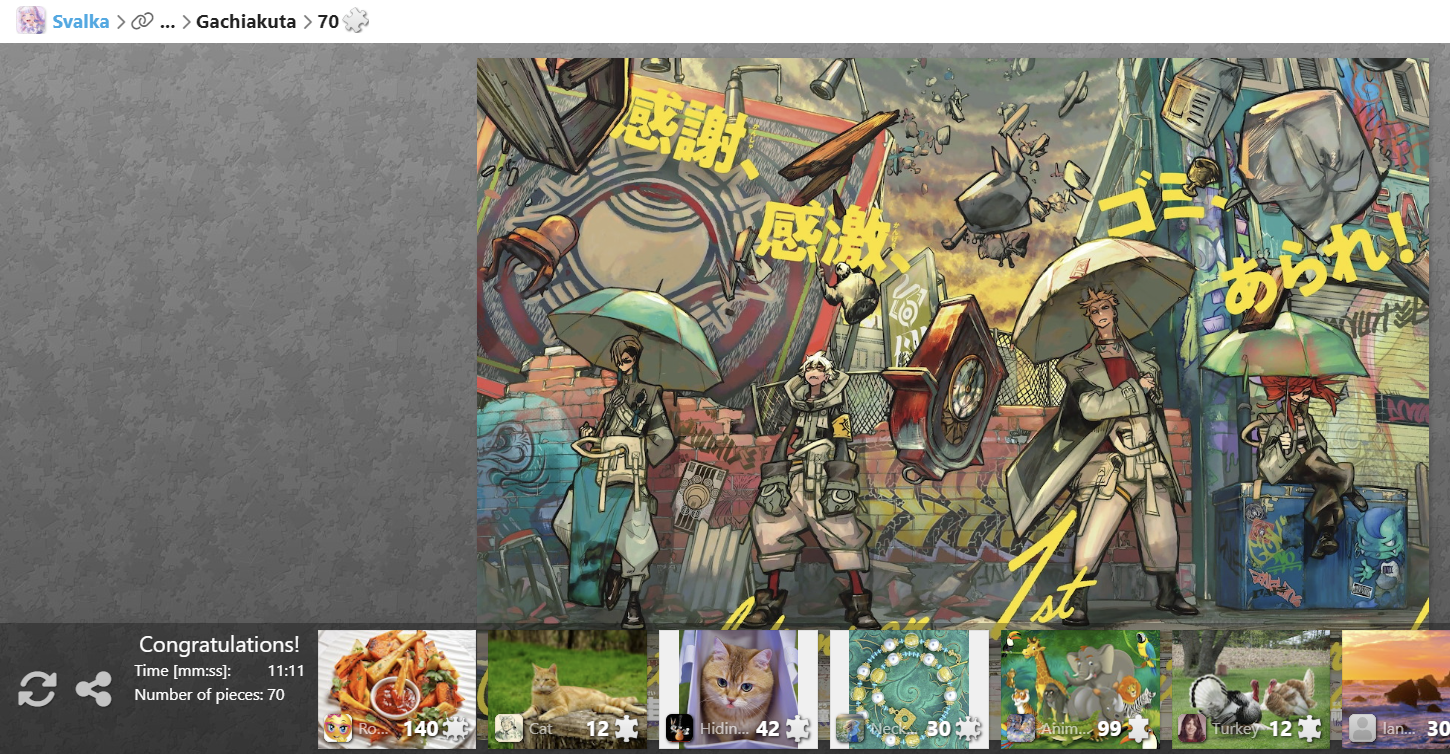Image resolution: width=1450 pixels, height=754 pixels.
Task: Open the cartoon animals 99-piece puzzle
Action: [1080, 689]
